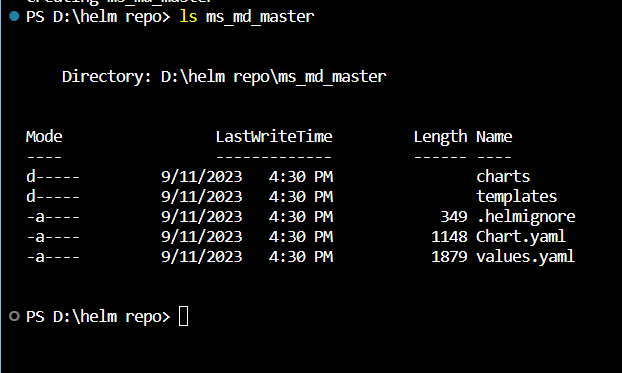Screen dimensions: 622x373
Task: Click the Mode column header
Action: coord(44,137)
